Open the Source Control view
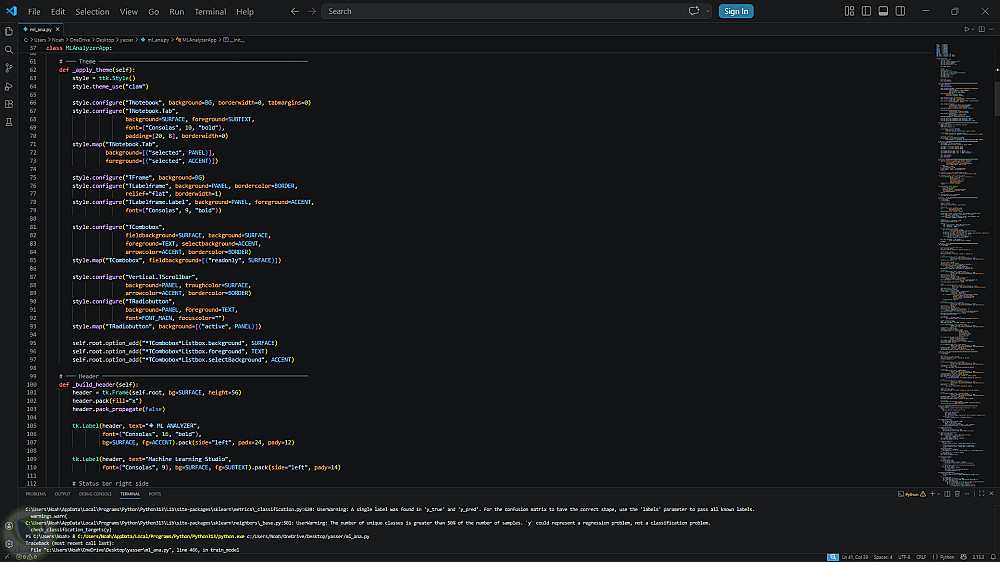Image resolution: width=1000 pixels, height=562 pixels. coord(9,67)
